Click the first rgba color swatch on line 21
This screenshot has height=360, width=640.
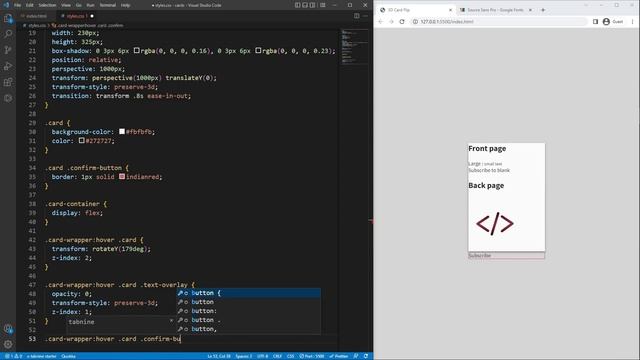(x=137, y=51)
